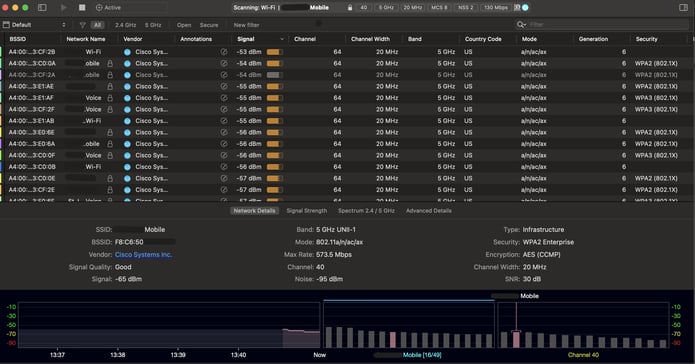Click Cisco vendor icon in A4:00:...3:C0:0E row
Viewport: 695px width, 364px height.
(127, 178)
